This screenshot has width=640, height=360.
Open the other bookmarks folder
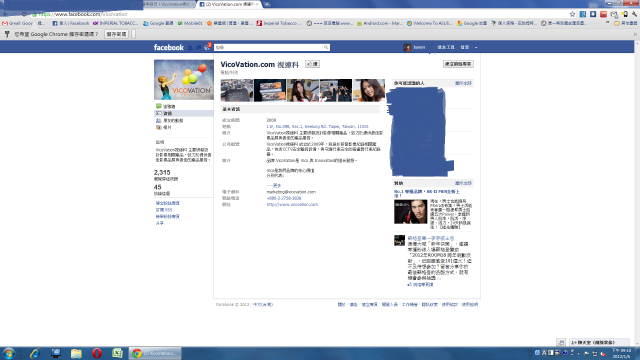point(625,23)
